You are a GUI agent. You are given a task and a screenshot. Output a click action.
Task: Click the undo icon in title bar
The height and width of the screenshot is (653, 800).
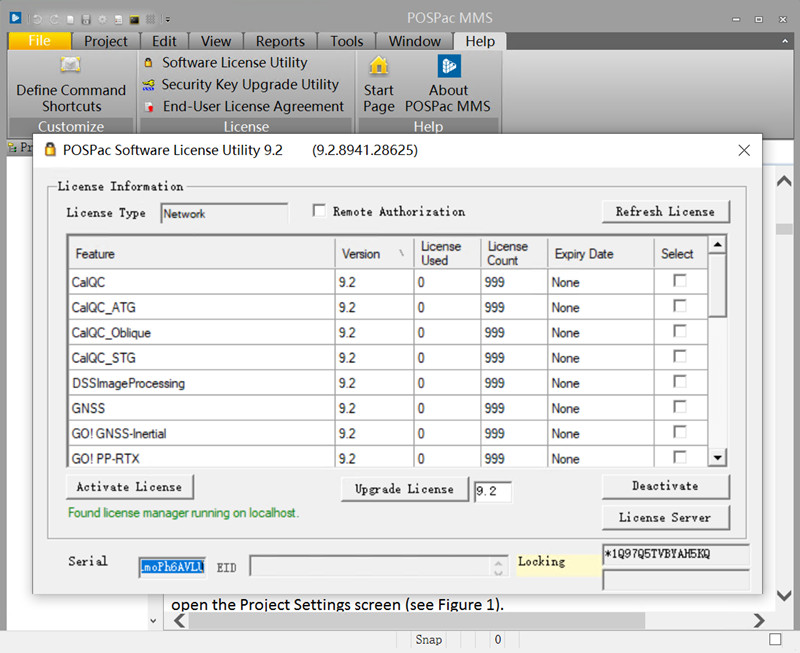click(37, 19)
